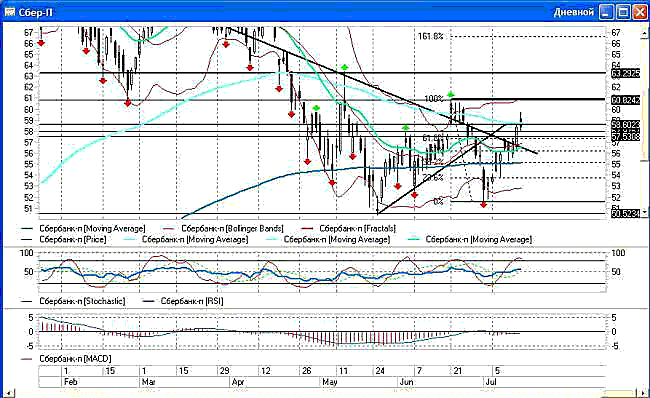Click the Jul month marker on timeline
This screenshot has width=650, height=398.
[x=491, y=381]
